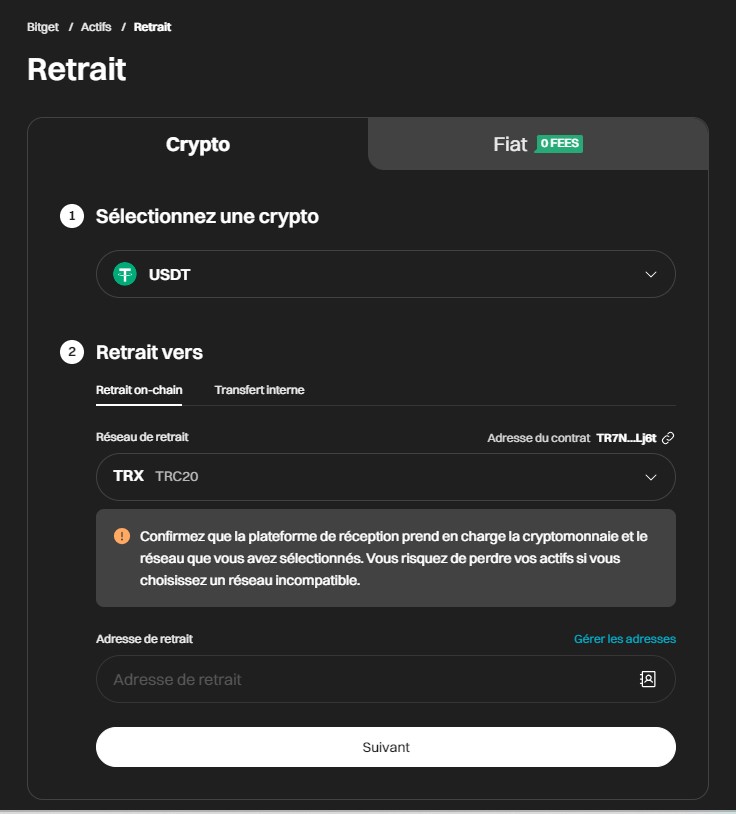Click the step 2 numbered circle

pyautogui.click(x=71, y=352)
